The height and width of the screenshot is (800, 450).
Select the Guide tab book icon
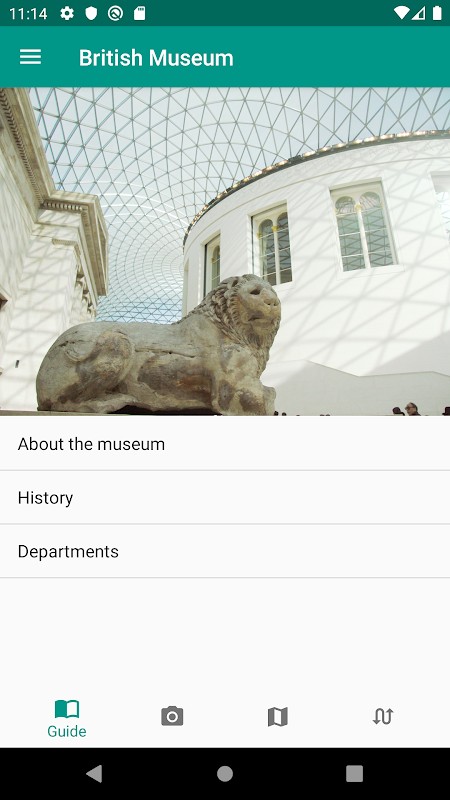tap(67, 709)
